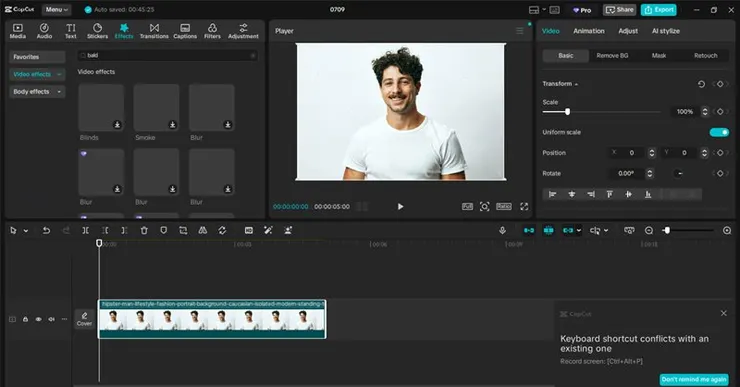Toggle the Rotate keyframe diamond
Image resolution: width=740 pixels, height=387 pixels.
720,173
